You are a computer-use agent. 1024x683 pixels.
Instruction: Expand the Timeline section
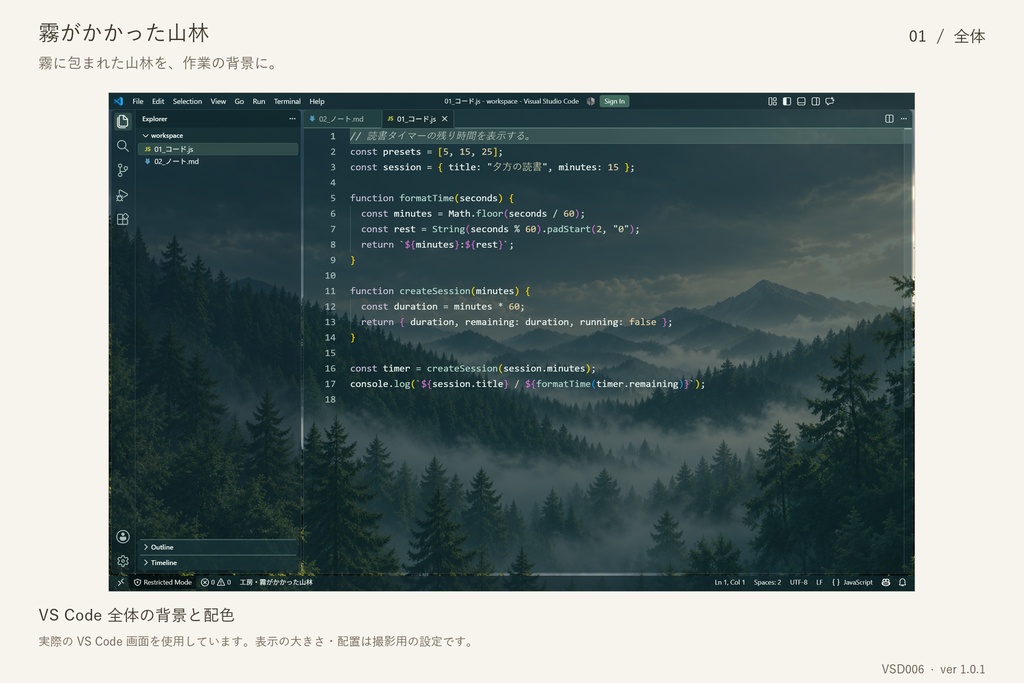[218, 563]
